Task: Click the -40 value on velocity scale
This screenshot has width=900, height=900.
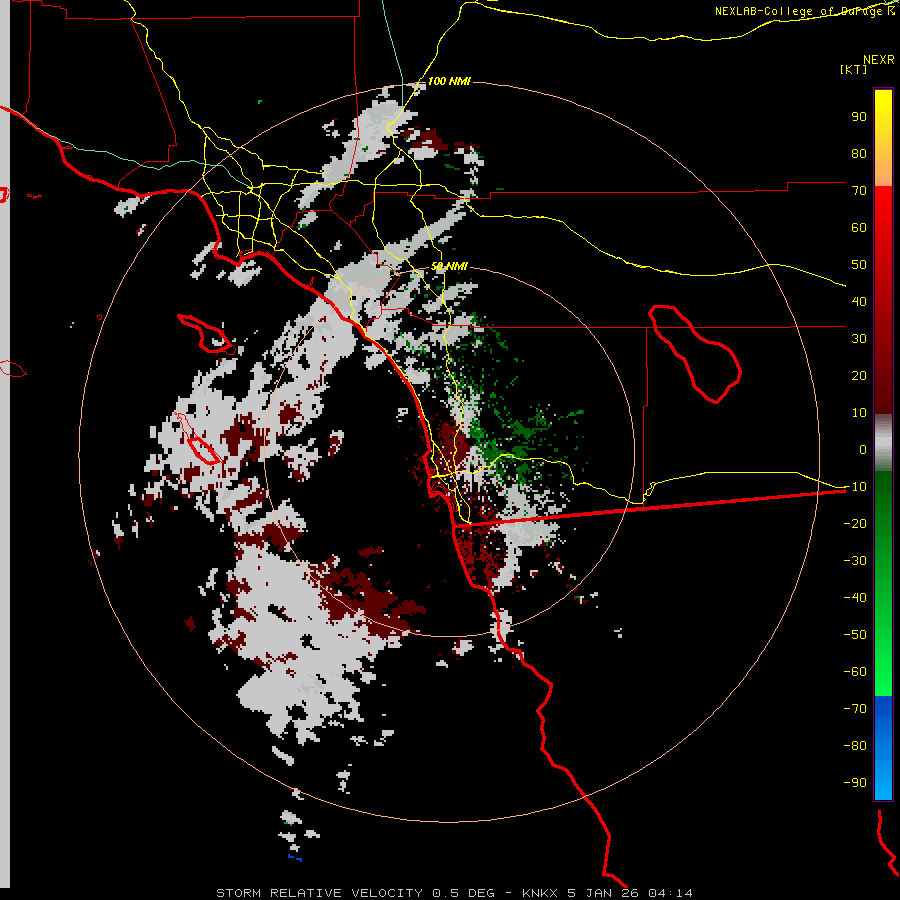Action: pyautogui.click(x=855, y=598)
